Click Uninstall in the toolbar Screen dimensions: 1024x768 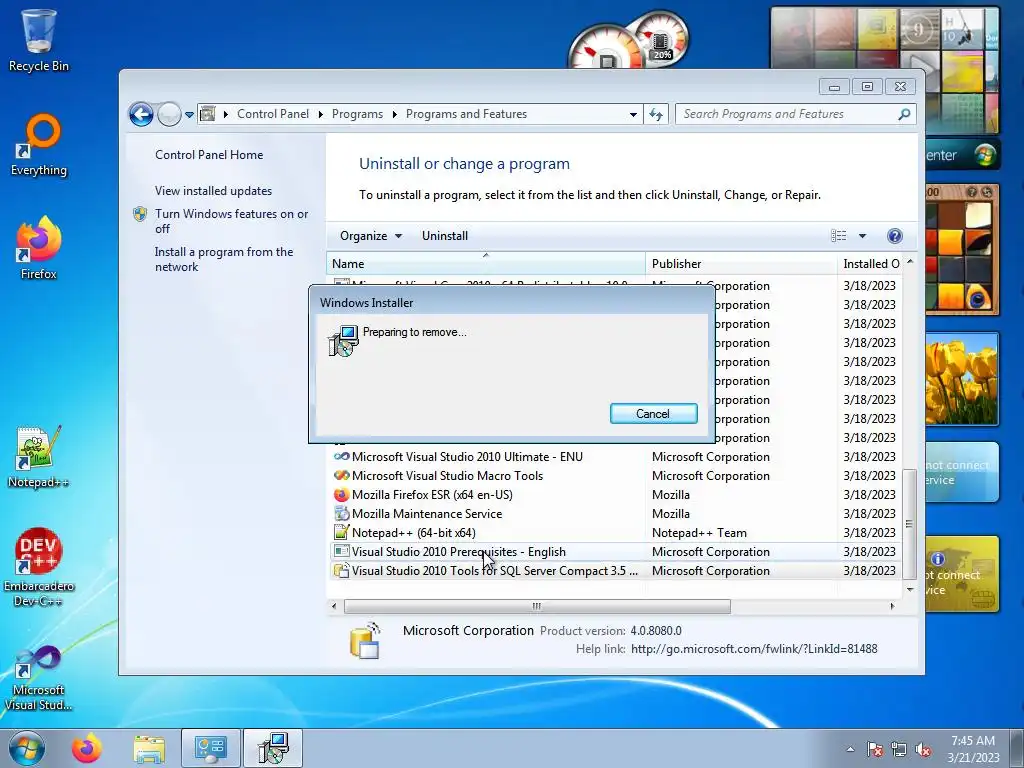tap(445, 236)
